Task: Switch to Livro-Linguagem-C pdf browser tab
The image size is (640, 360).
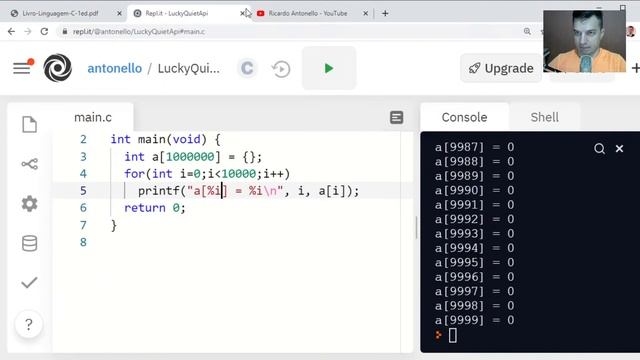Action: (60, 13)
